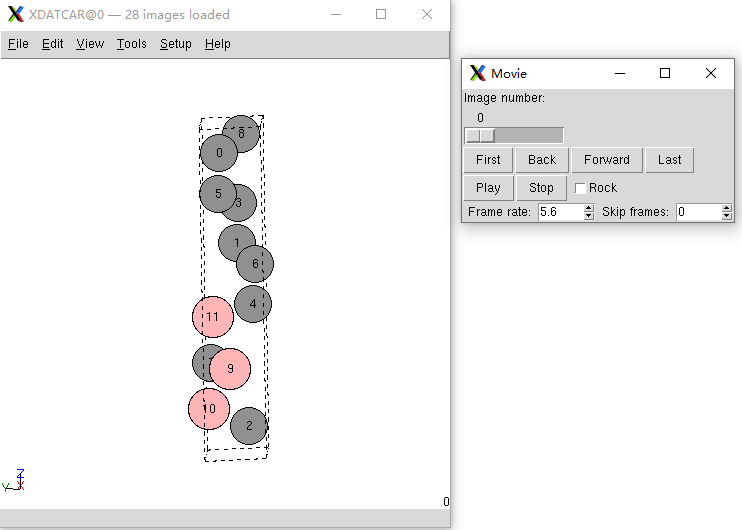
Task: Decrease Frame rate with down arrow
Action: coord(589,216)
